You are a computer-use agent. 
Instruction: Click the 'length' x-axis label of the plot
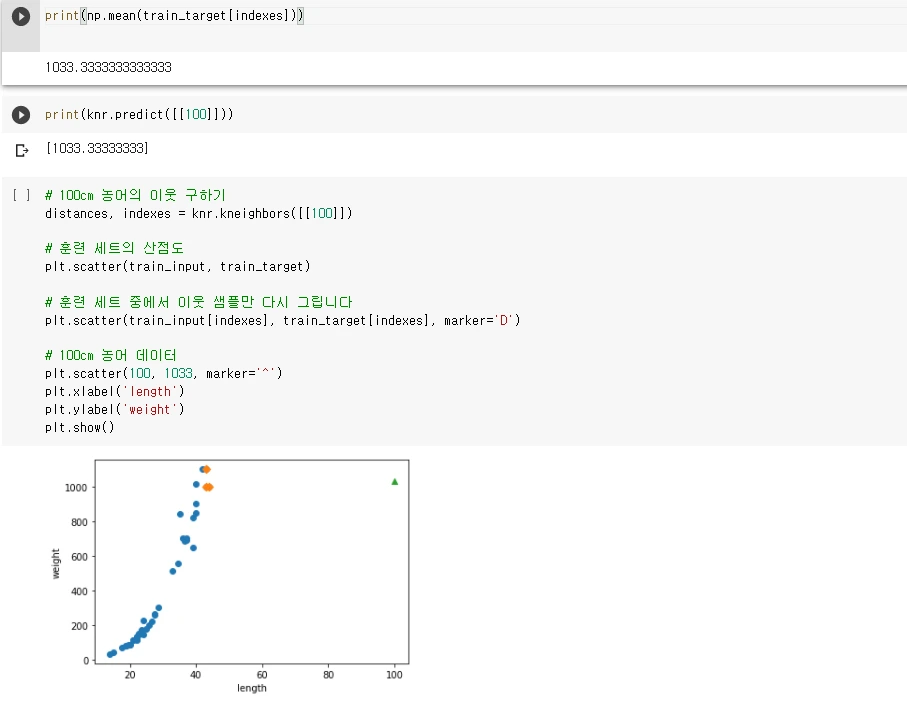(x=252, y=688)
